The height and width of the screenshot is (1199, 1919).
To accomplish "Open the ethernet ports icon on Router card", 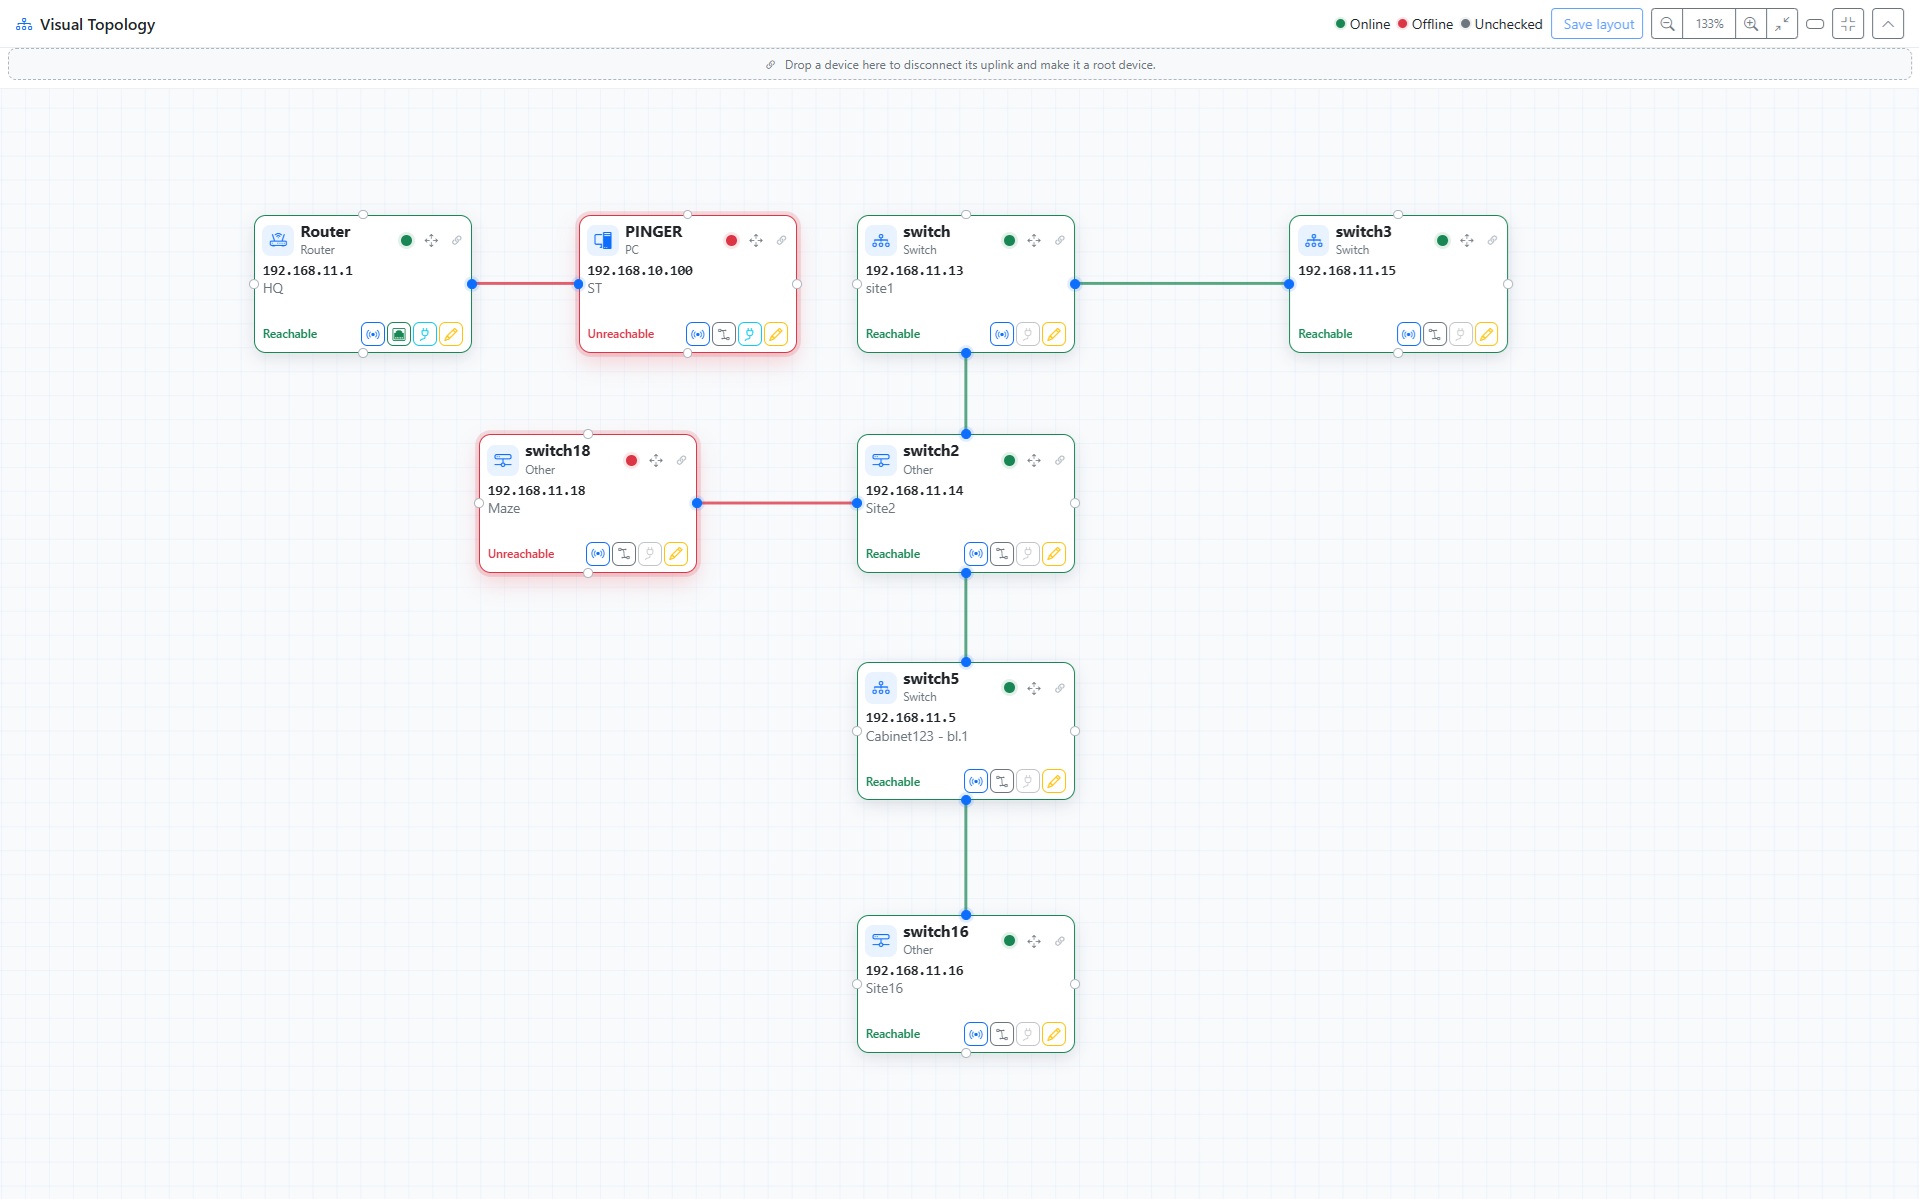I will tap(399, 334).
